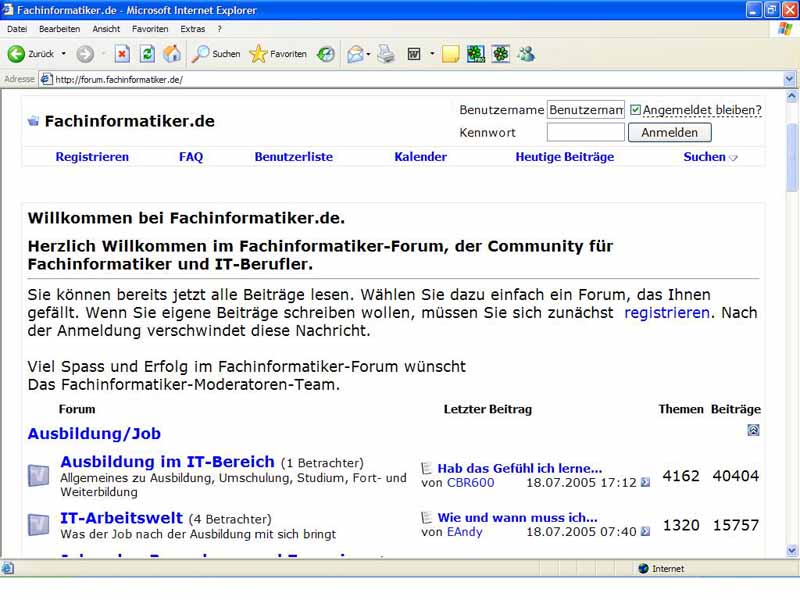Click the scrollbar up arrow
Image resolution: width=800 pixels, height=600 pixels.
point(791,95)
